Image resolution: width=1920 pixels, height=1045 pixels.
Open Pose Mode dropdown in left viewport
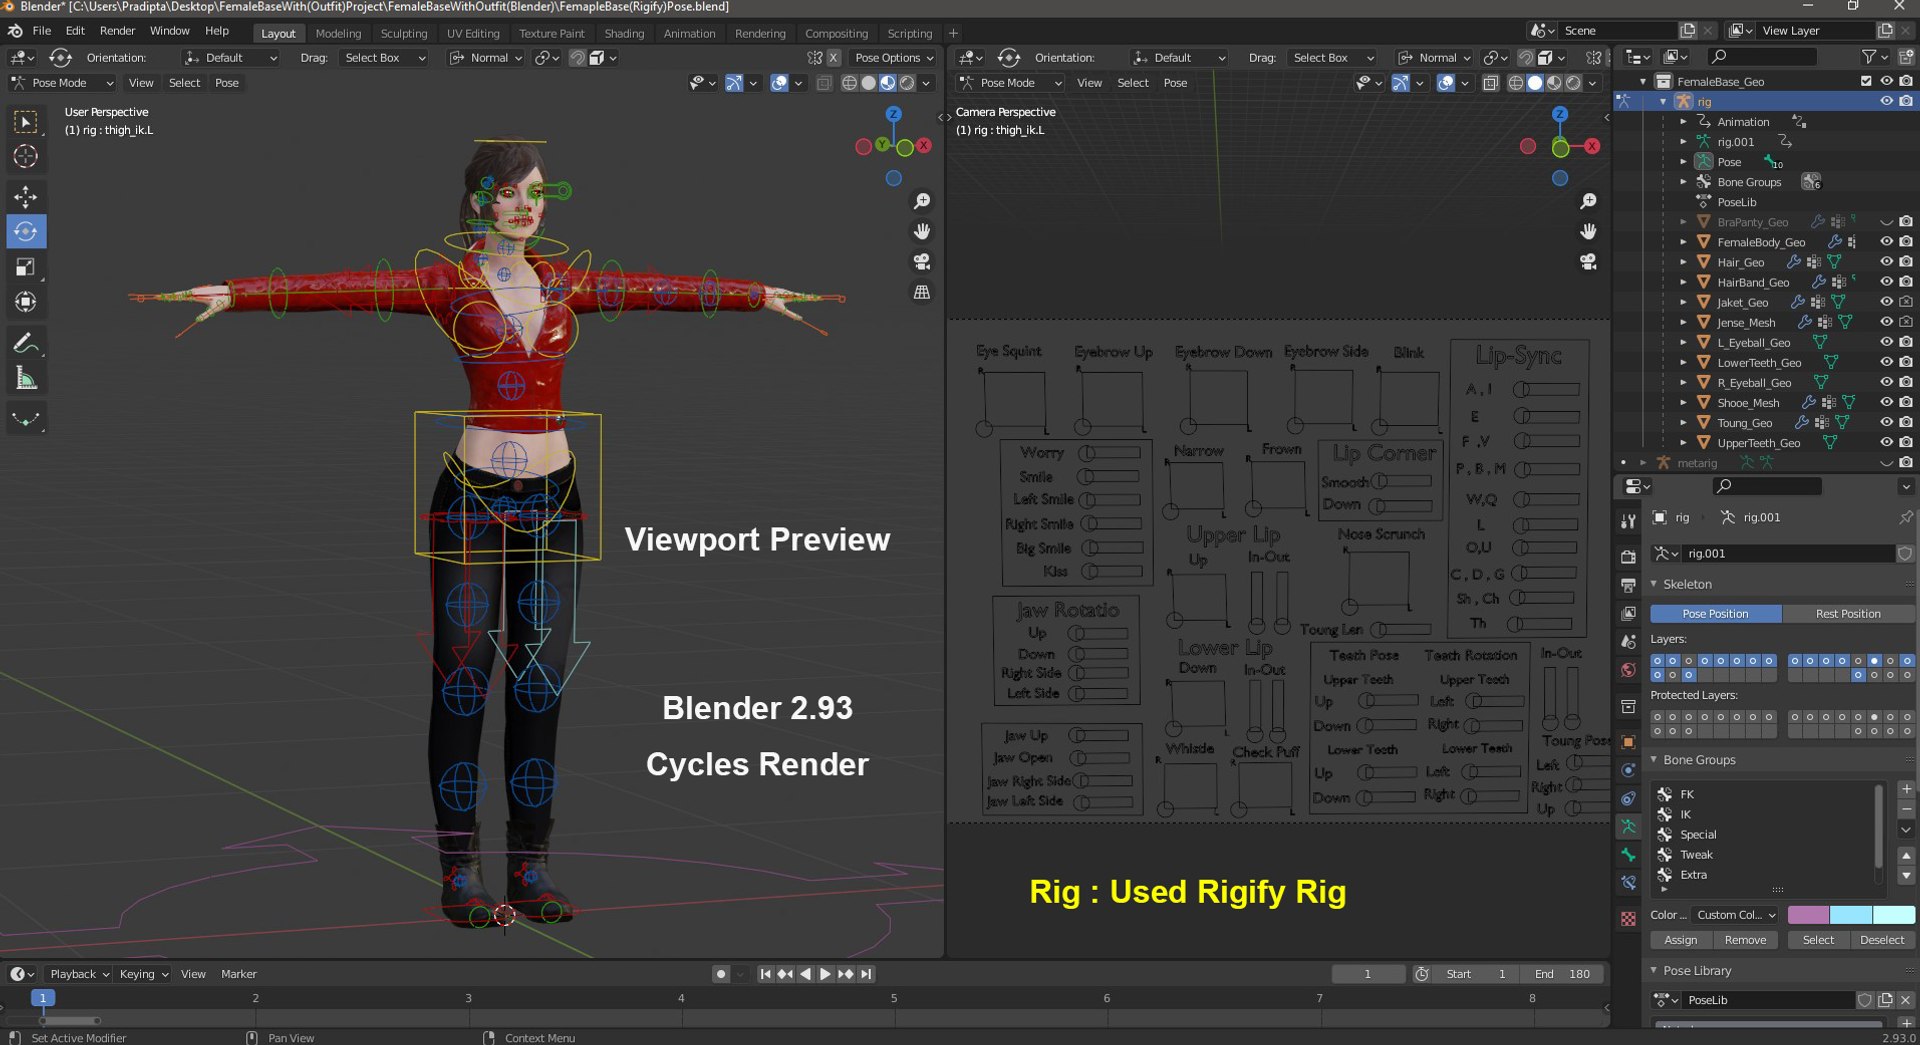[x=62, y=83]
